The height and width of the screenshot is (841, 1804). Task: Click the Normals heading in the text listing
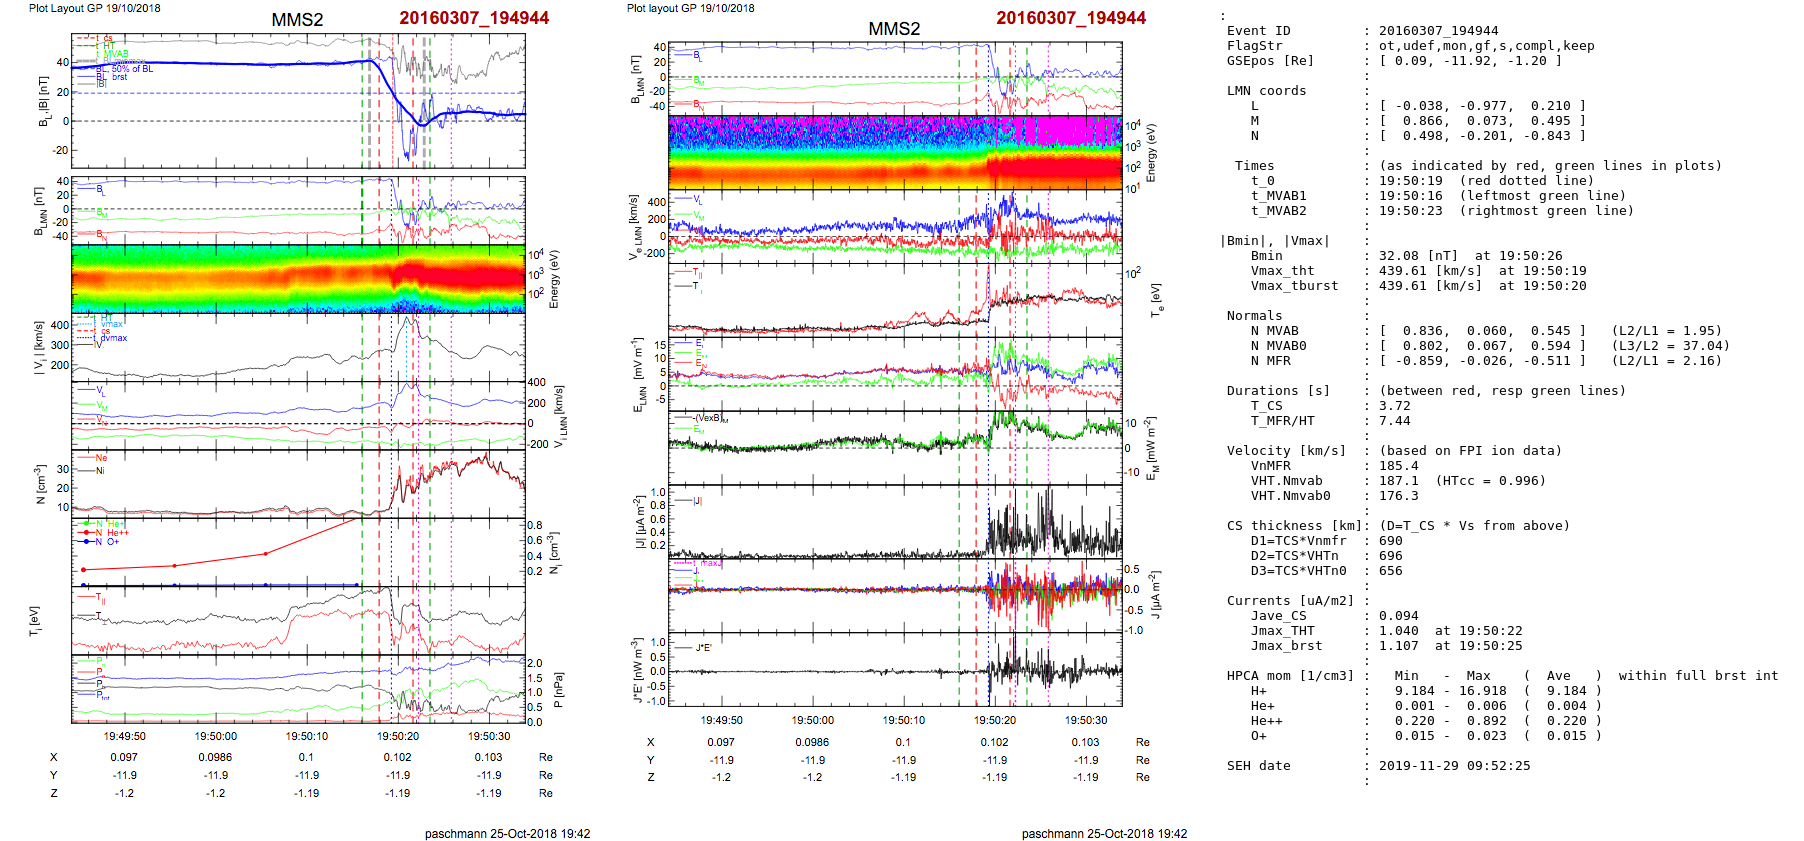click(x=1254, y=316)
